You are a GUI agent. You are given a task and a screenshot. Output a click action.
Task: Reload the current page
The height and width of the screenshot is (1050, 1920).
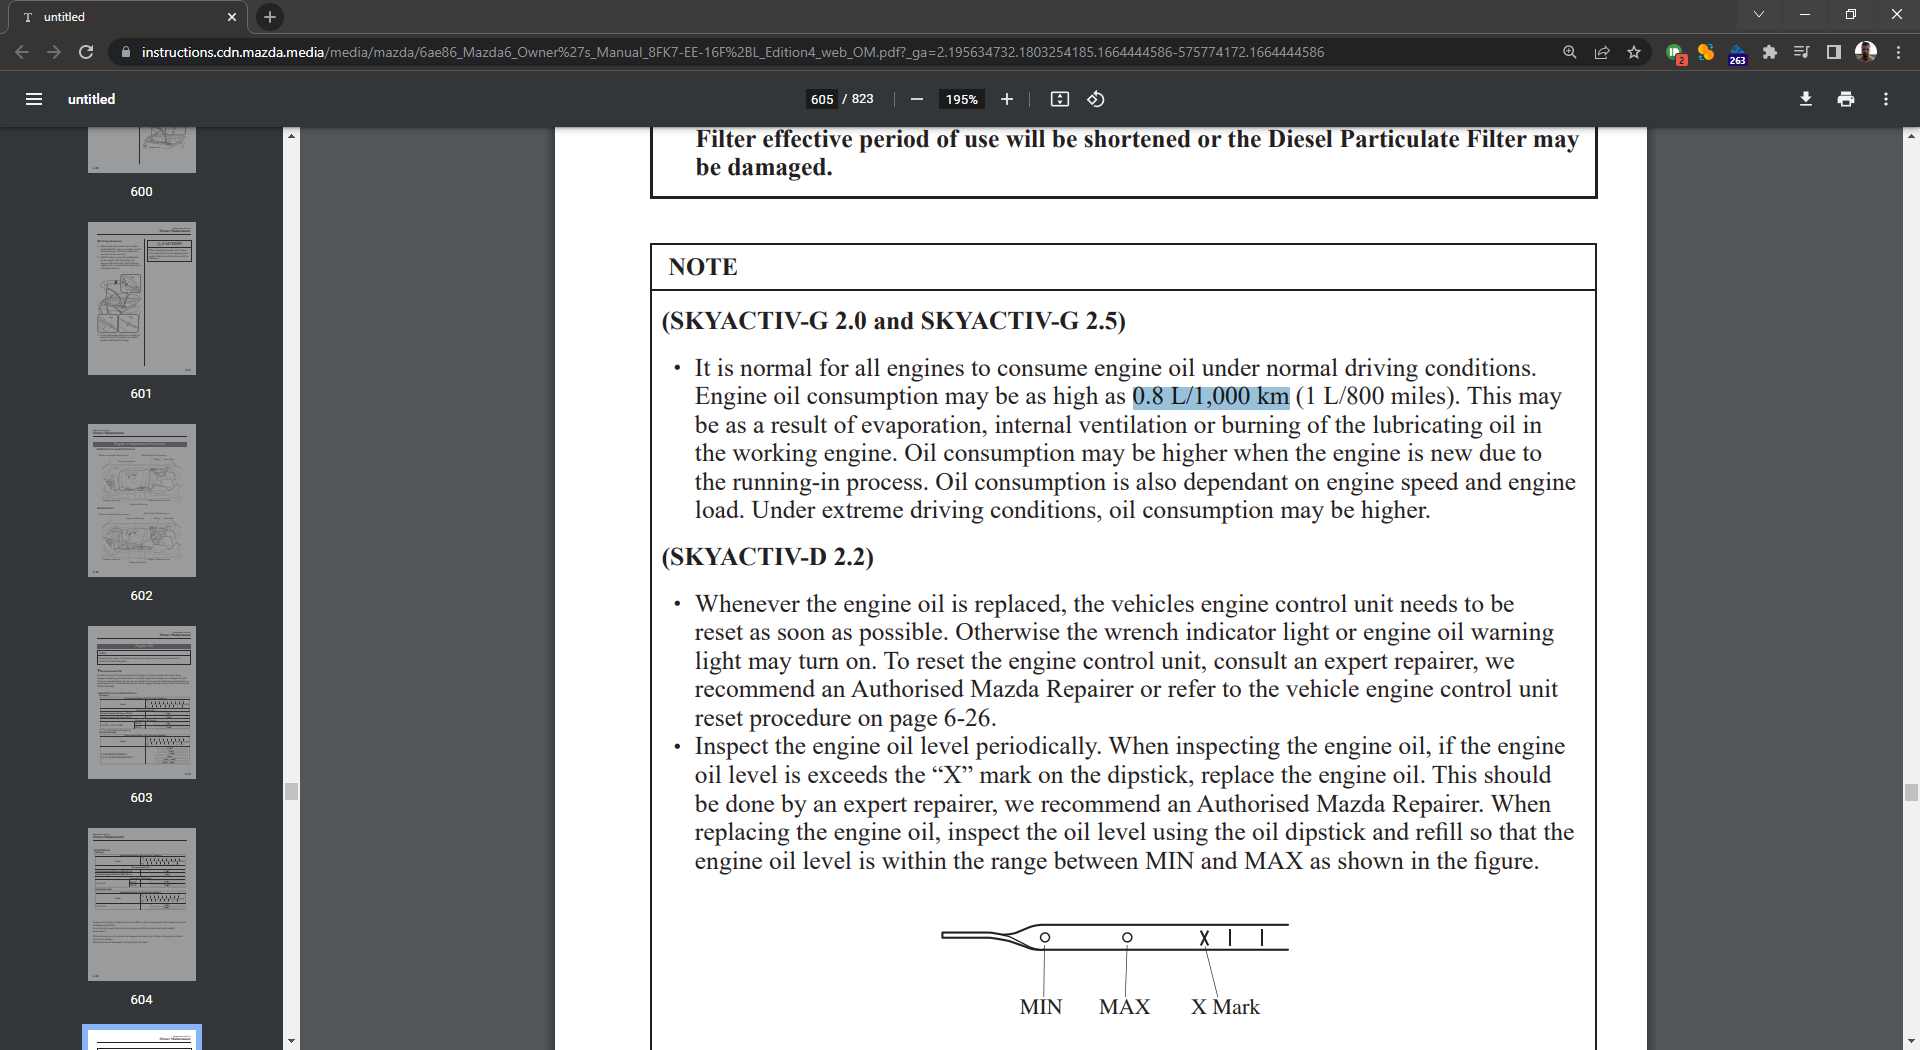point(86,52)
